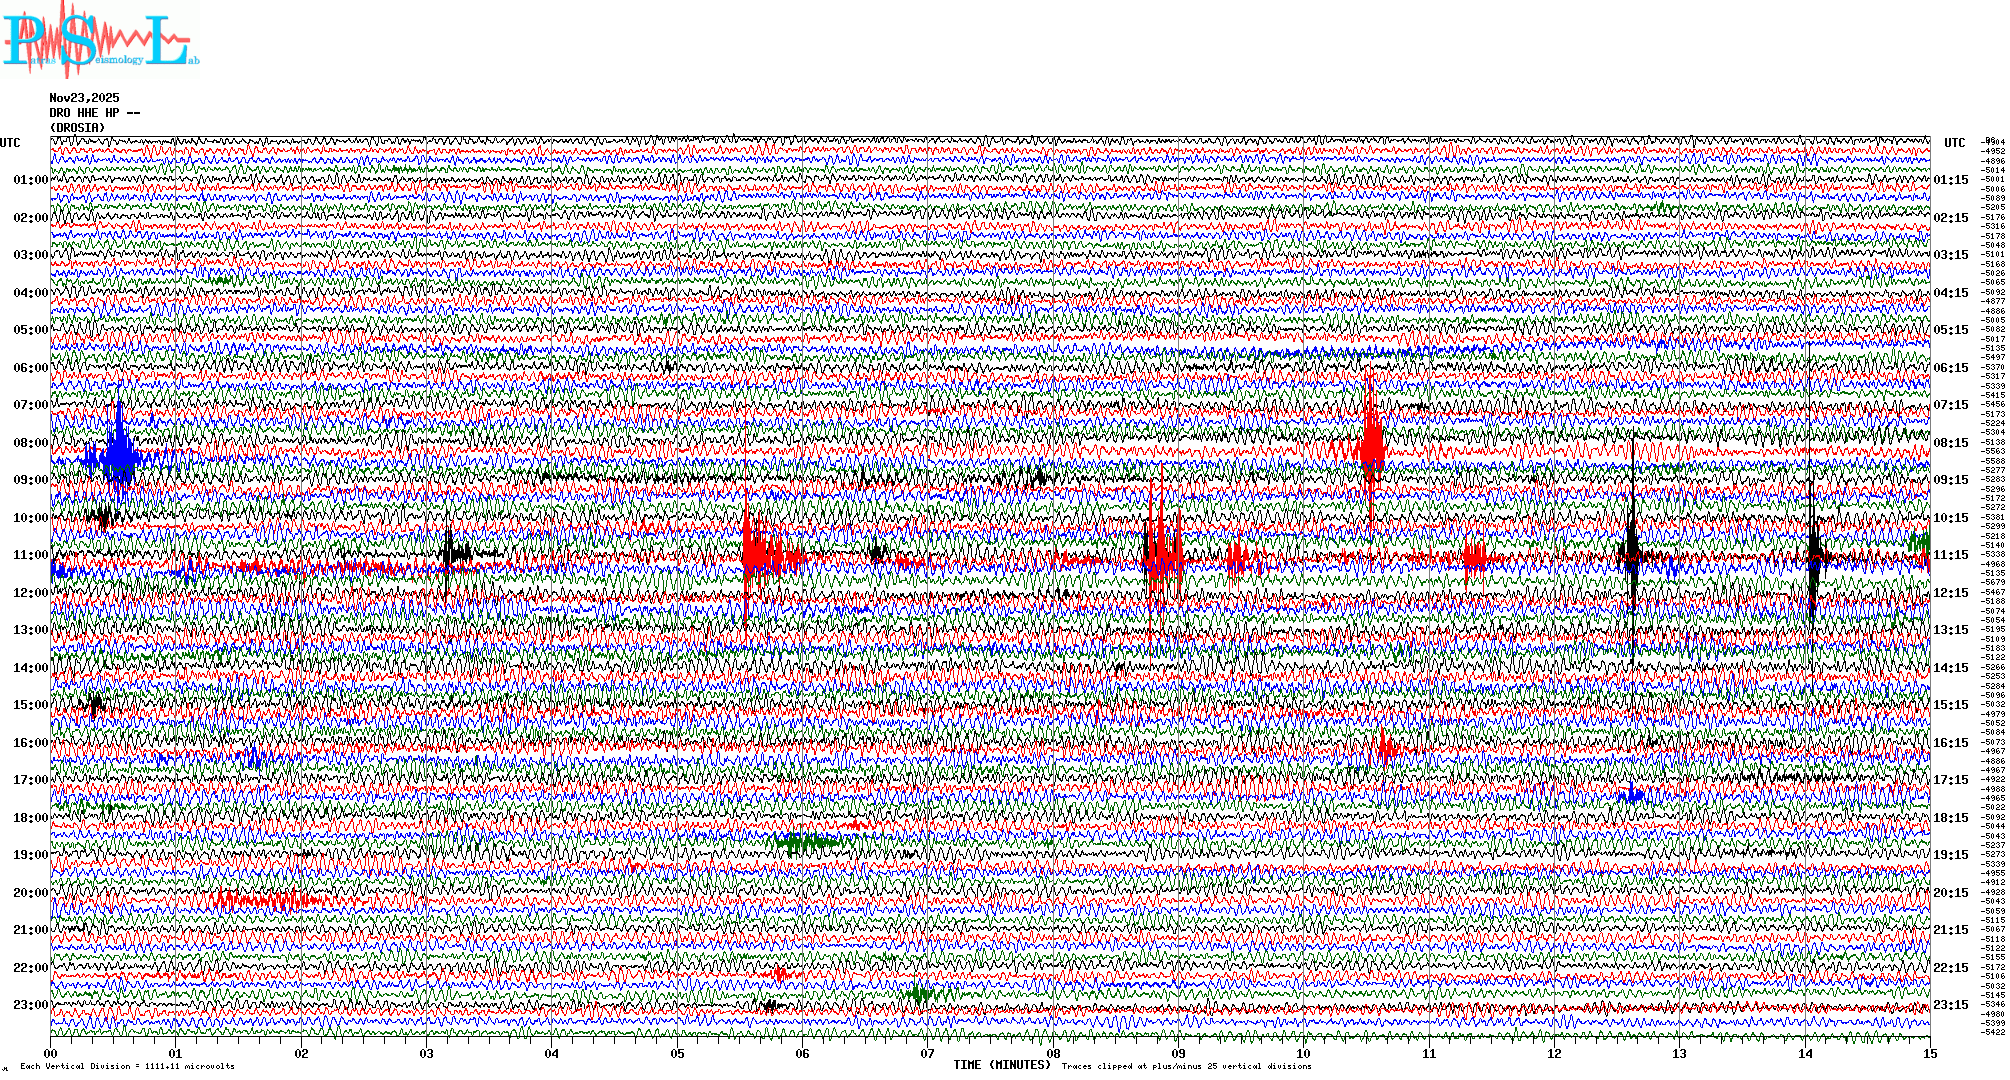Click the black spike event near minute 14
This screenshot has width=2010, height=1080.
click(1813, 556)
